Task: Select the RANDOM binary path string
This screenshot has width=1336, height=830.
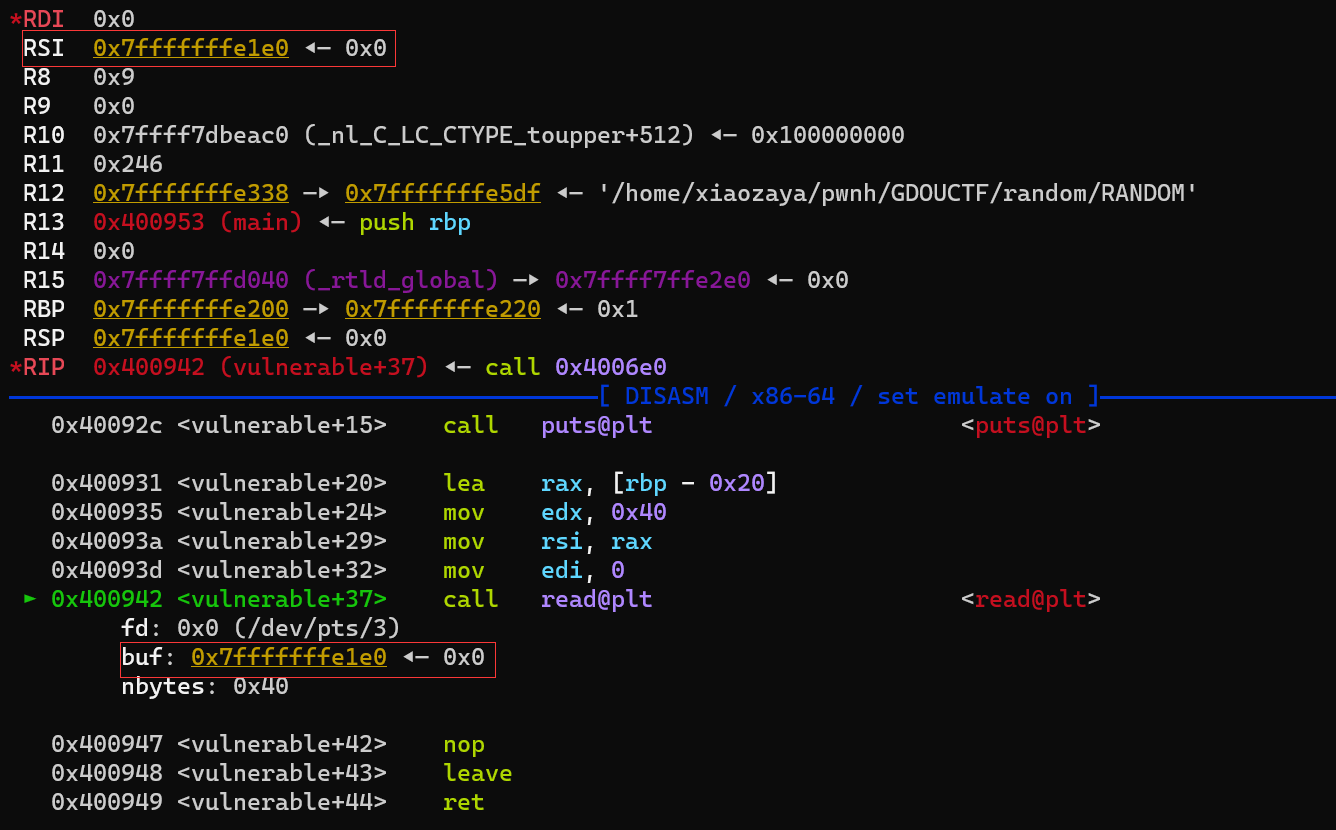Action: pyautogui.click(x=898, y=193)
